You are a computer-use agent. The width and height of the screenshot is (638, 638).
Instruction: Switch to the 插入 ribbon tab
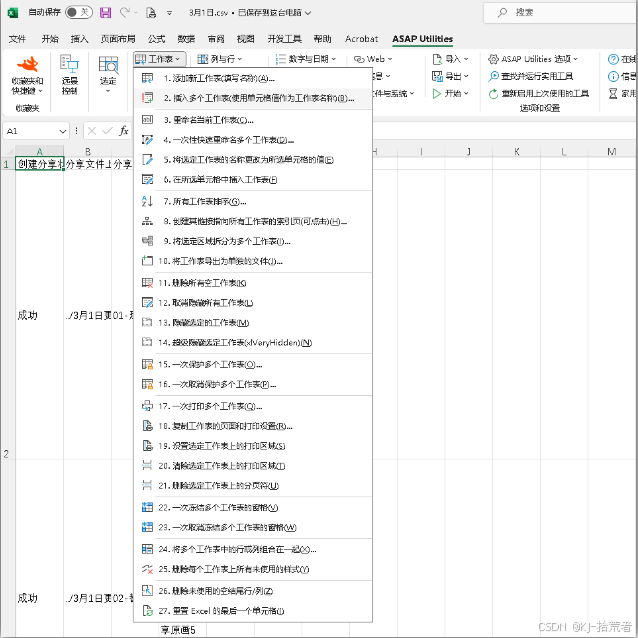[79, 39]
